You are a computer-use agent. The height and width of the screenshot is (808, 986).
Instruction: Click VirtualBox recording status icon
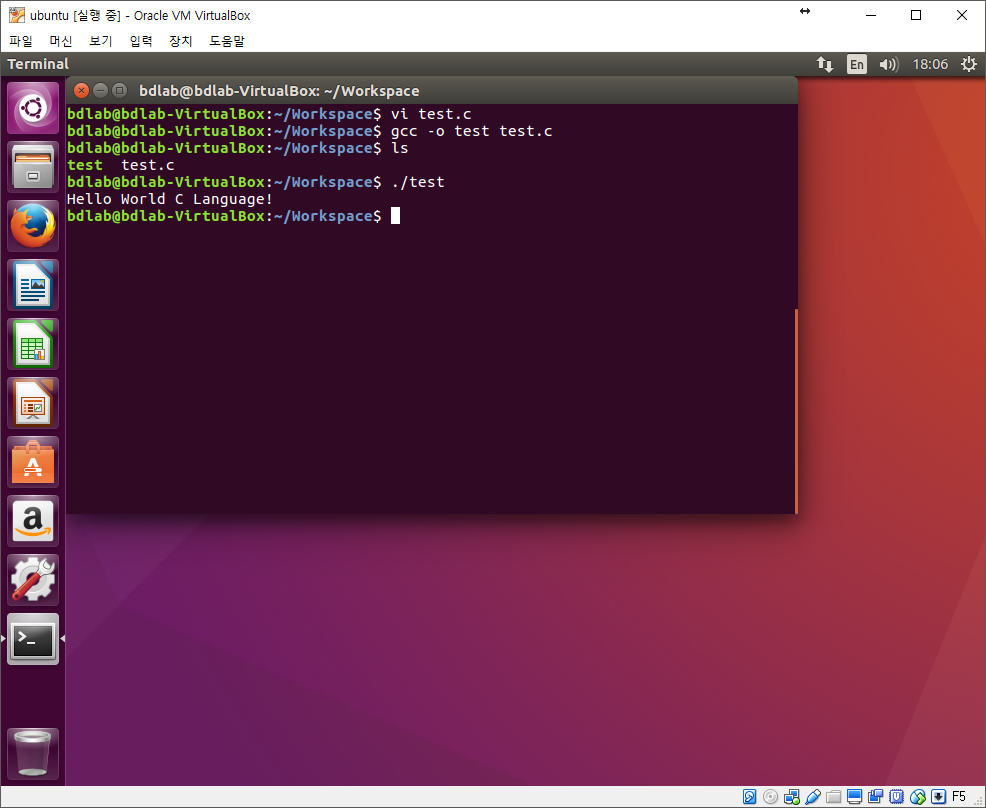[x=875, y=797]
